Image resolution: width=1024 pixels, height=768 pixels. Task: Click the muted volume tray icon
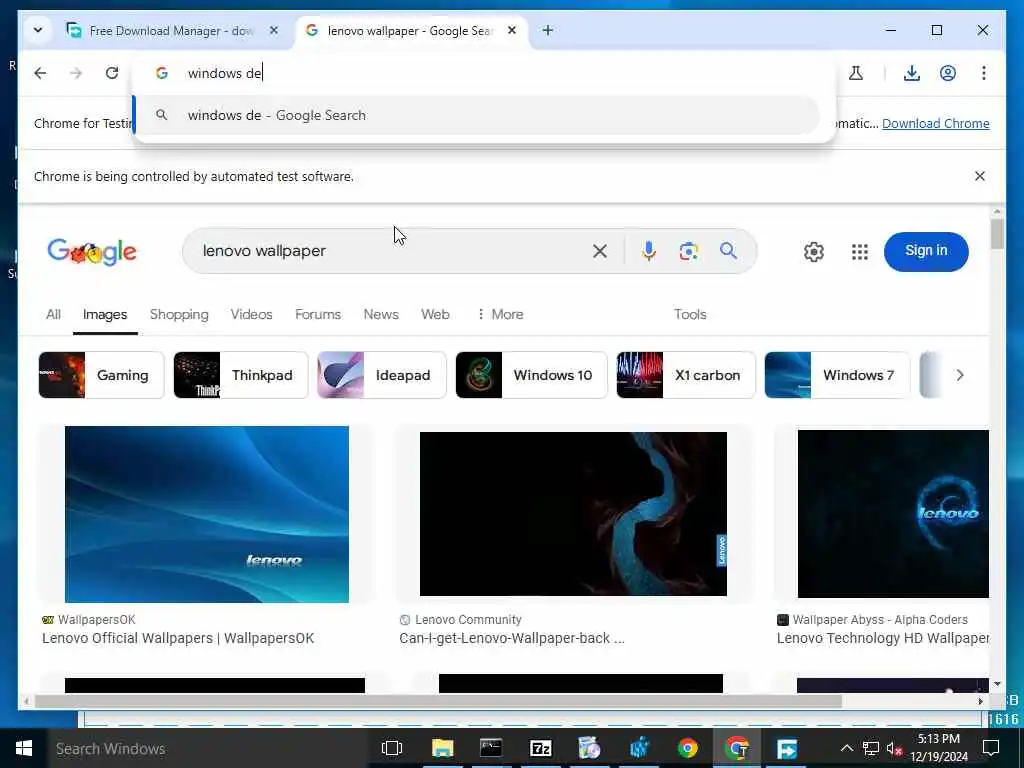pos(894,748)
